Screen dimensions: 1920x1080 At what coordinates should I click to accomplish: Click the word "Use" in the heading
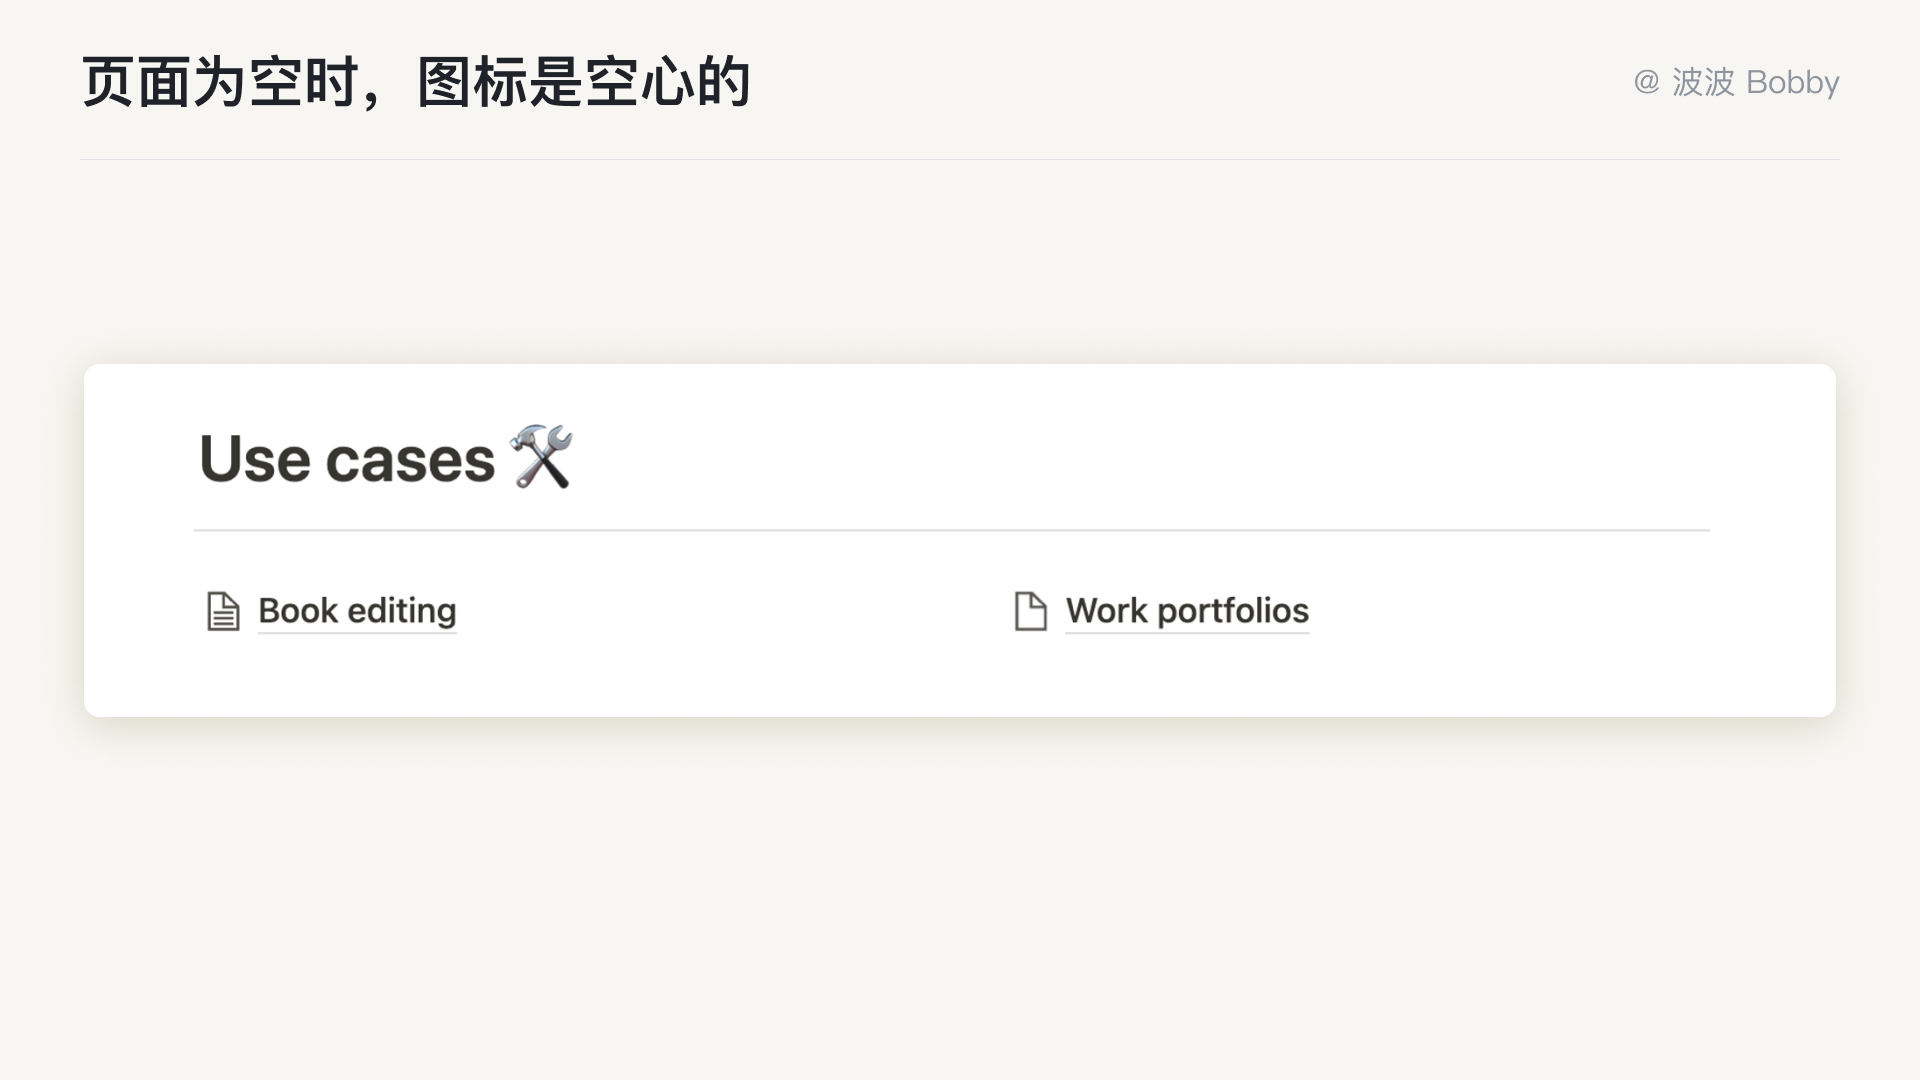pos(255,460)
